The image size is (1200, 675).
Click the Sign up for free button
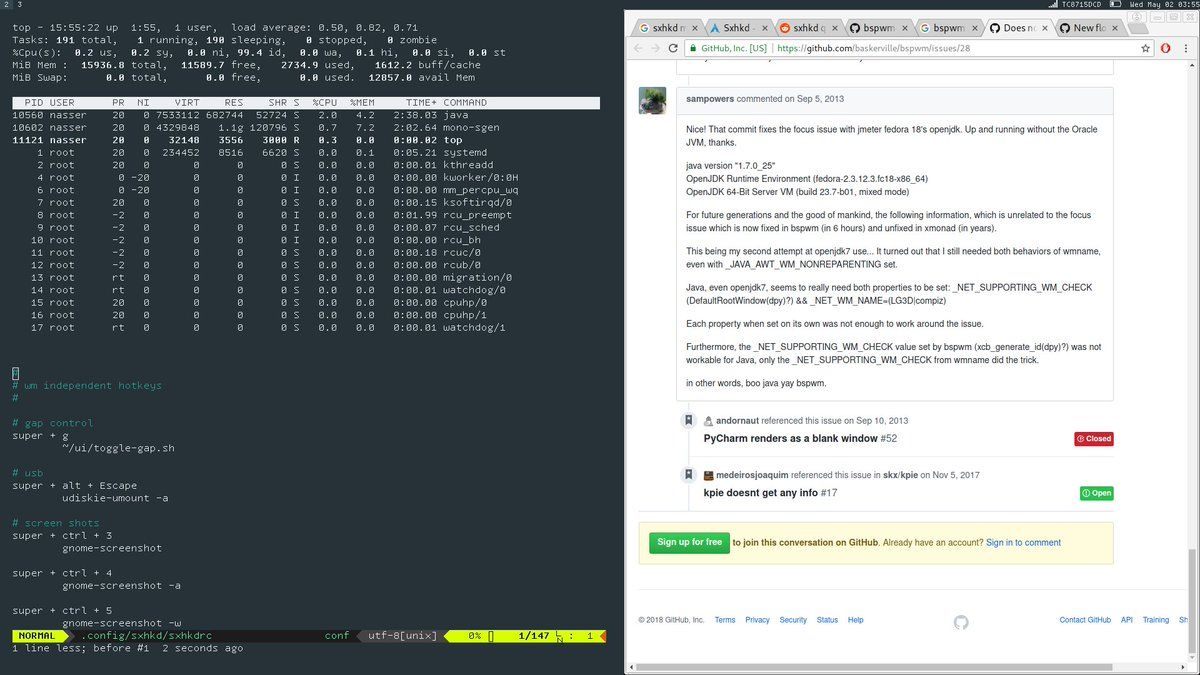coord(687,542)
